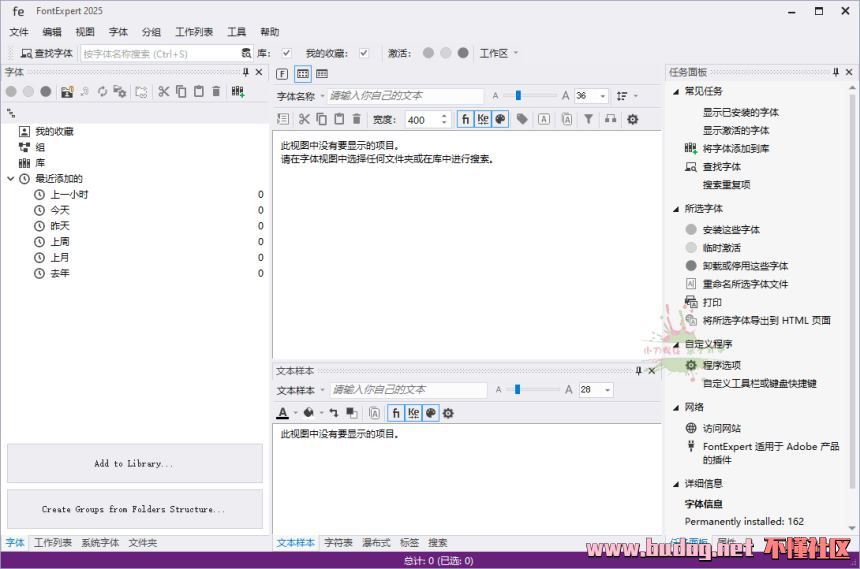Toggle the 库 (Library) search checkbox
860x569 pixels.
(287, 53)
